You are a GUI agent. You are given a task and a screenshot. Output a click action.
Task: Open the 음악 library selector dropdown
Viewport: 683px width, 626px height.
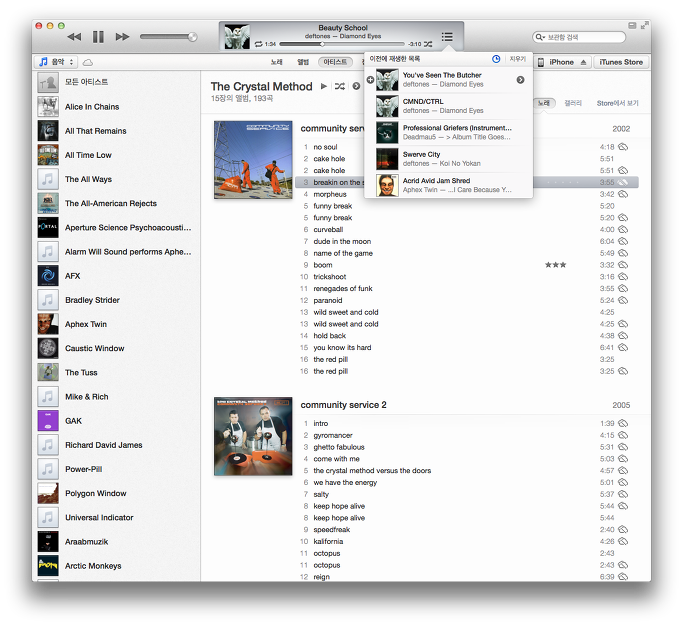[56, 62]
